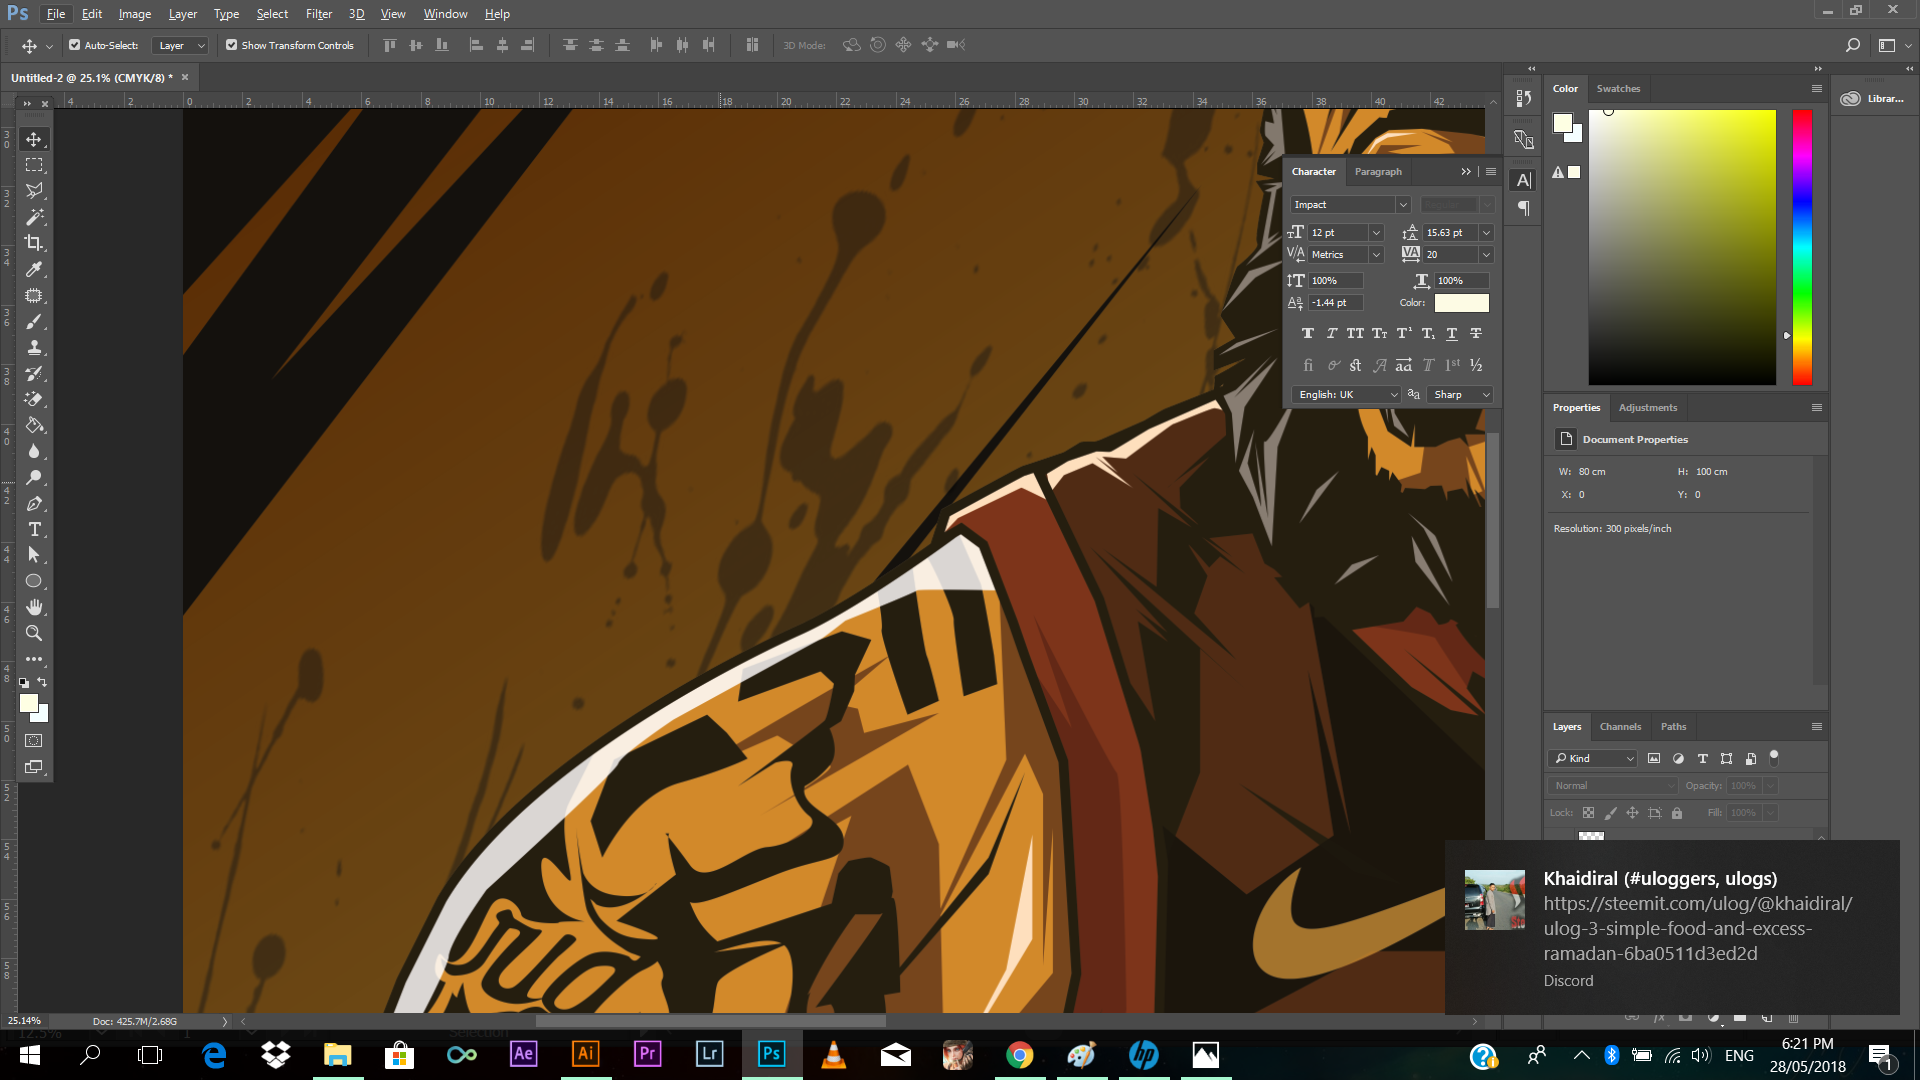Open the Auto-Select Layer dropdown
The image size is (1920, 1080).
tap(181, 45)
